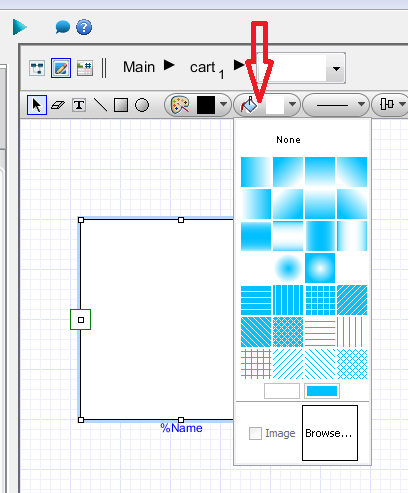The image size is (408, 493).
Task: Choose the Line drawing tool
Action: click(100, 105)
